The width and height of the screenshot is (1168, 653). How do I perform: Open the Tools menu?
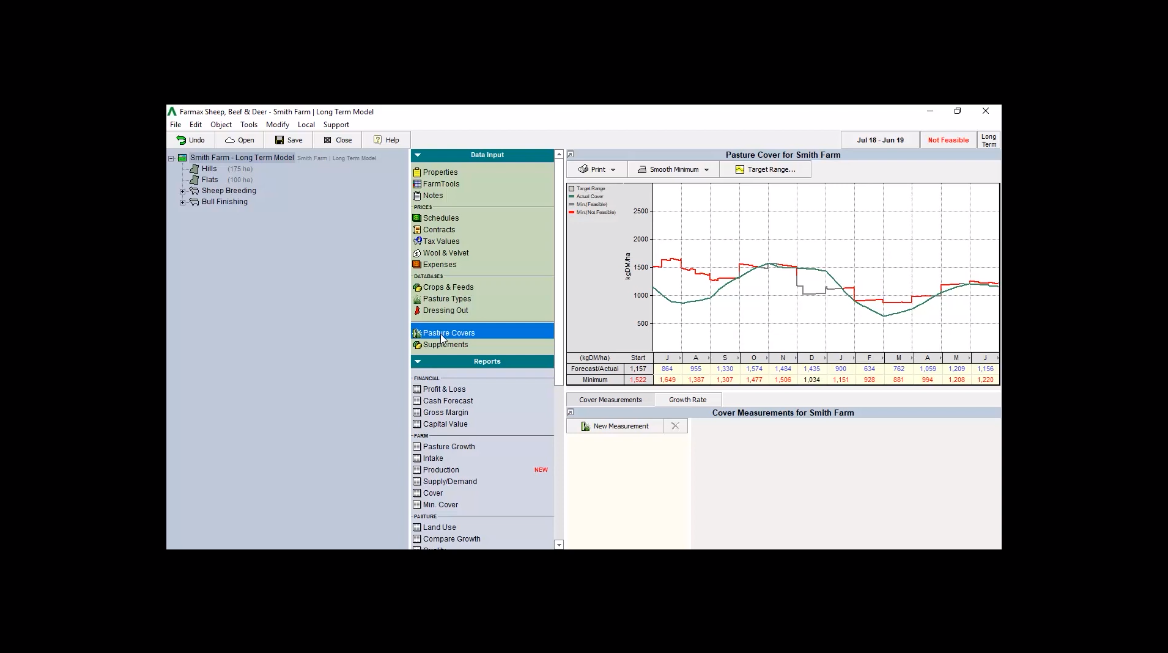point(249,125)
